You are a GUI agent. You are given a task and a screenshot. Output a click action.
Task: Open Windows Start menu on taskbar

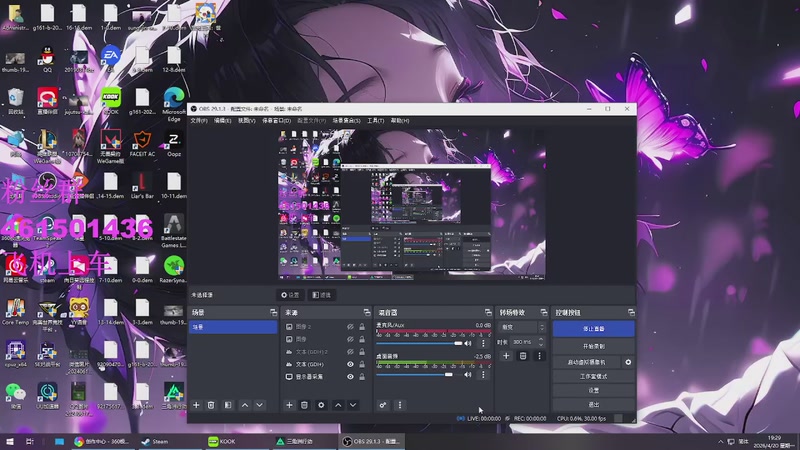pyautogui.click(x=10, y=441)
